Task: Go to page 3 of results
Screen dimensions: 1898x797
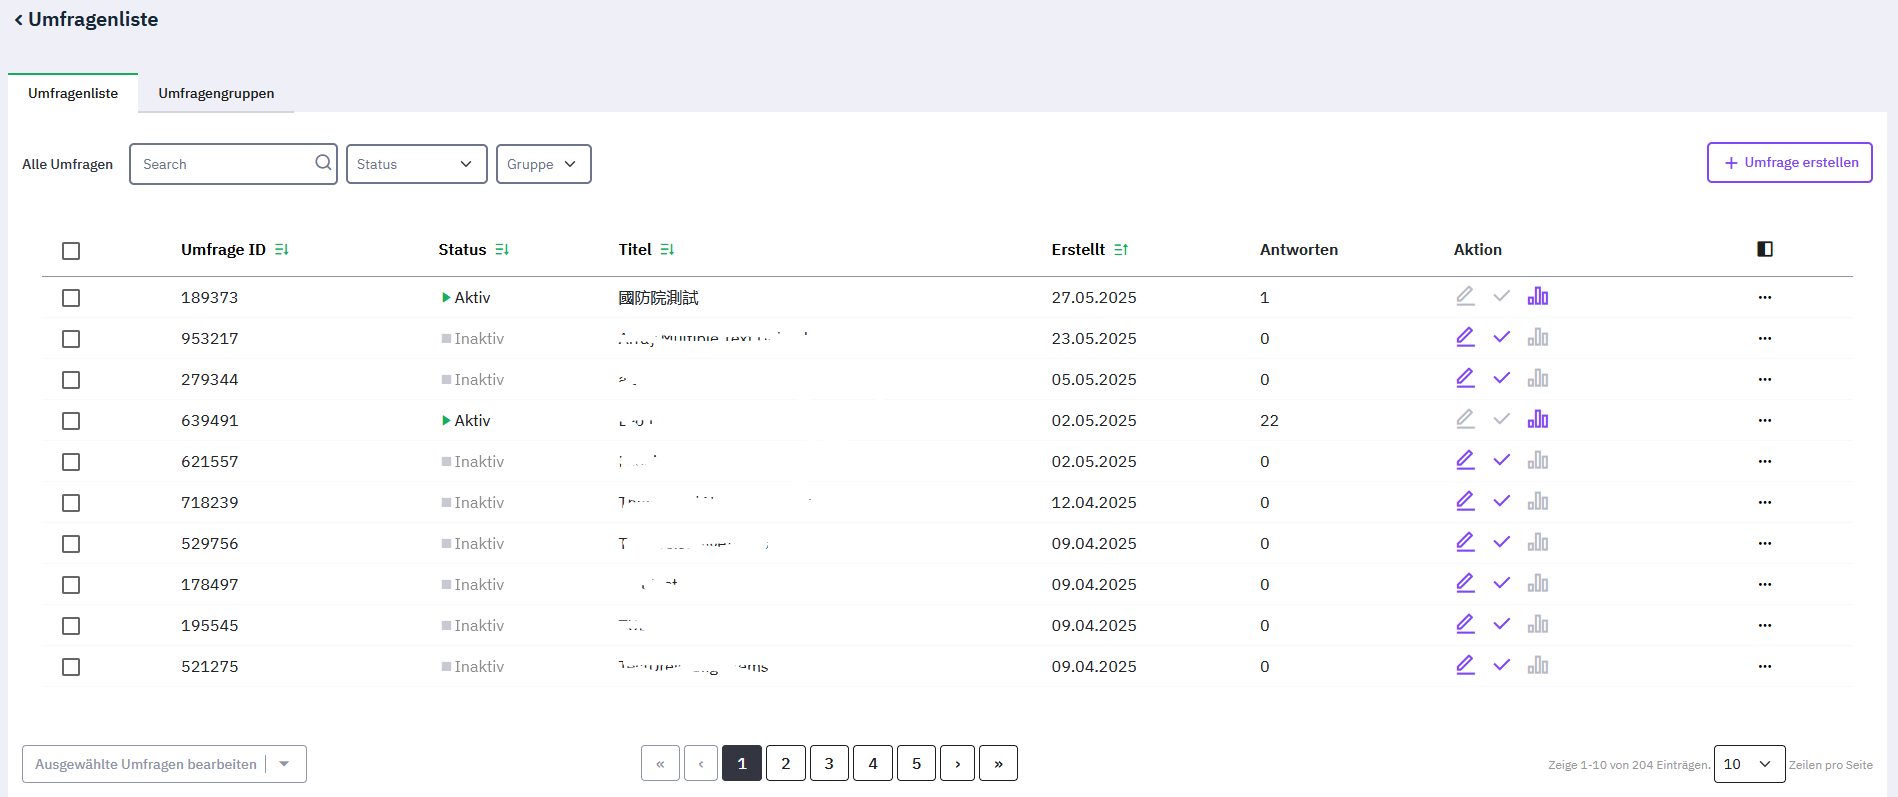Action: coord(829,763)
